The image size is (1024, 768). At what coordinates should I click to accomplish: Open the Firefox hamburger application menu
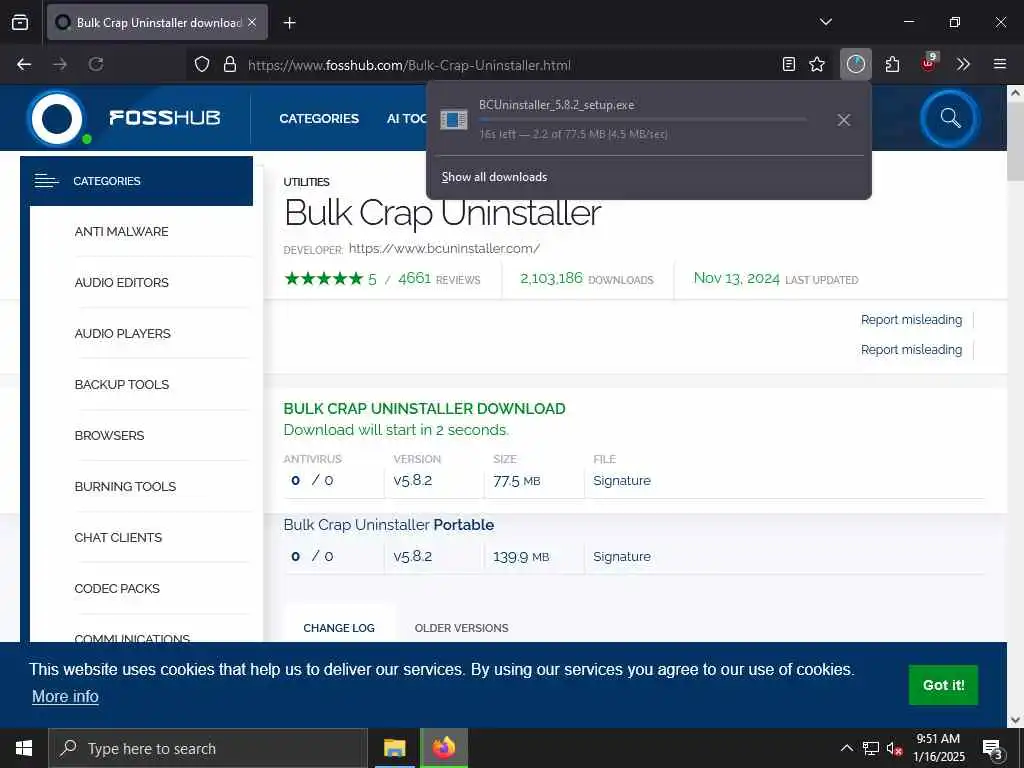pos(1000,64)
